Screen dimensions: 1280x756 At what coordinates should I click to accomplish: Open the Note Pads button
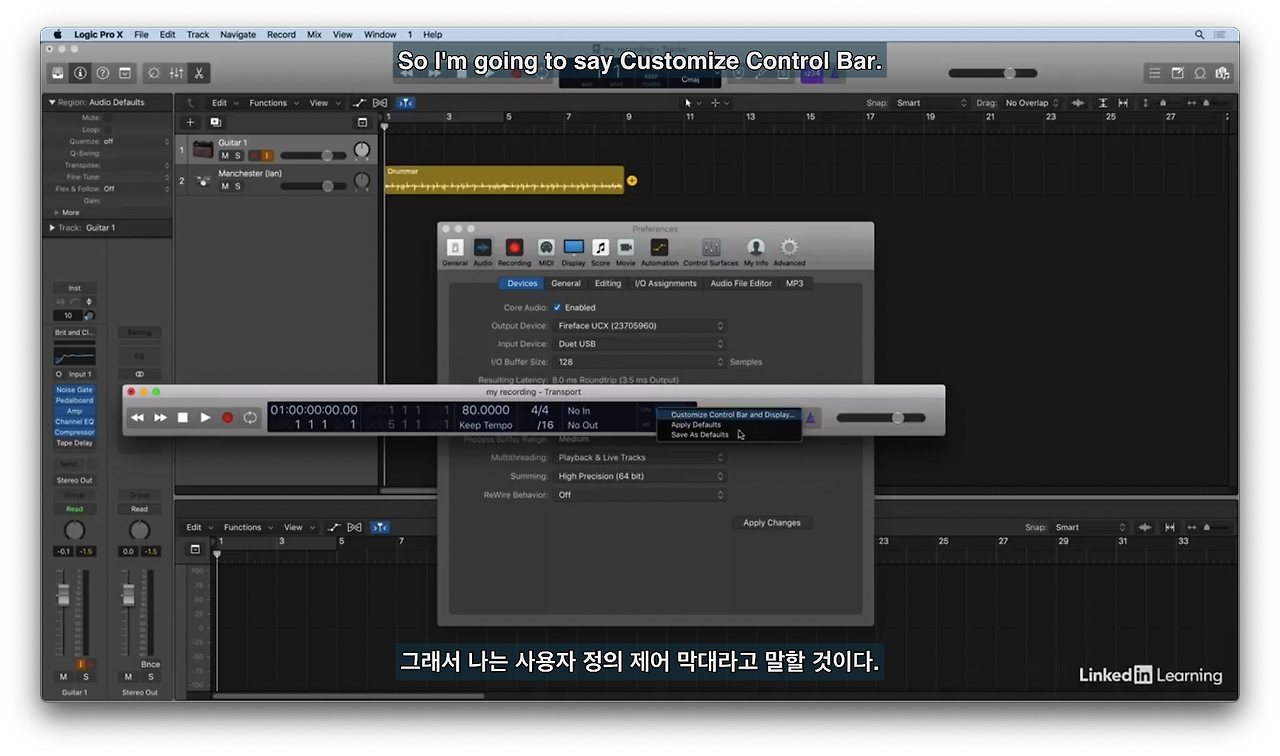pyautogui.click(x=1177, y=73)
